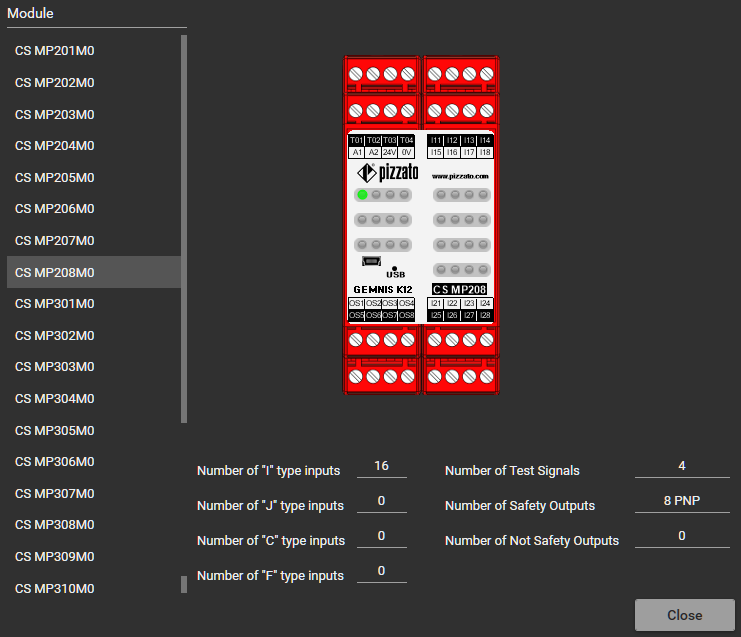Click the www.pizzato.com text on the module
This screenshot has height=637, width=741.
(x=460, y=175)
